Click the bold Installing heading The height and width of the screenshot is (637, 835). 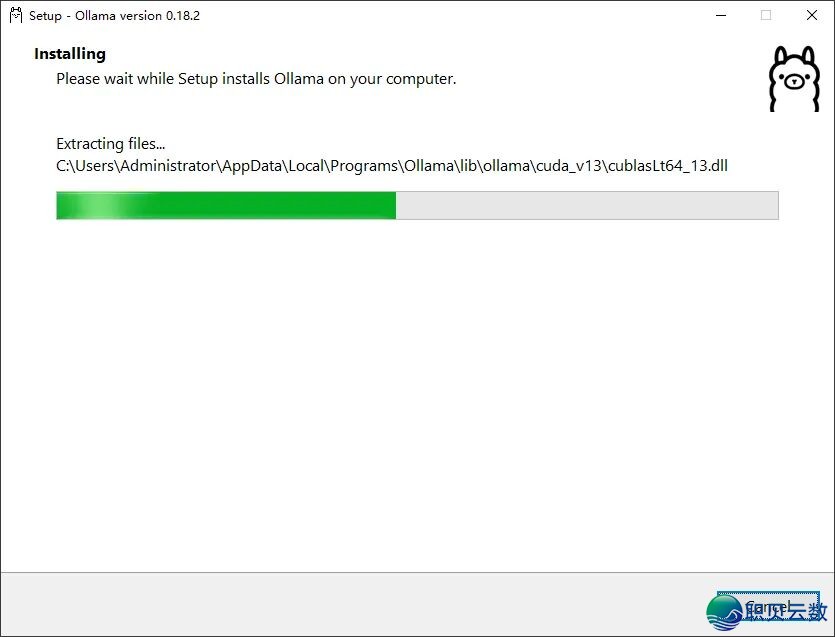(x=70, y=54)
